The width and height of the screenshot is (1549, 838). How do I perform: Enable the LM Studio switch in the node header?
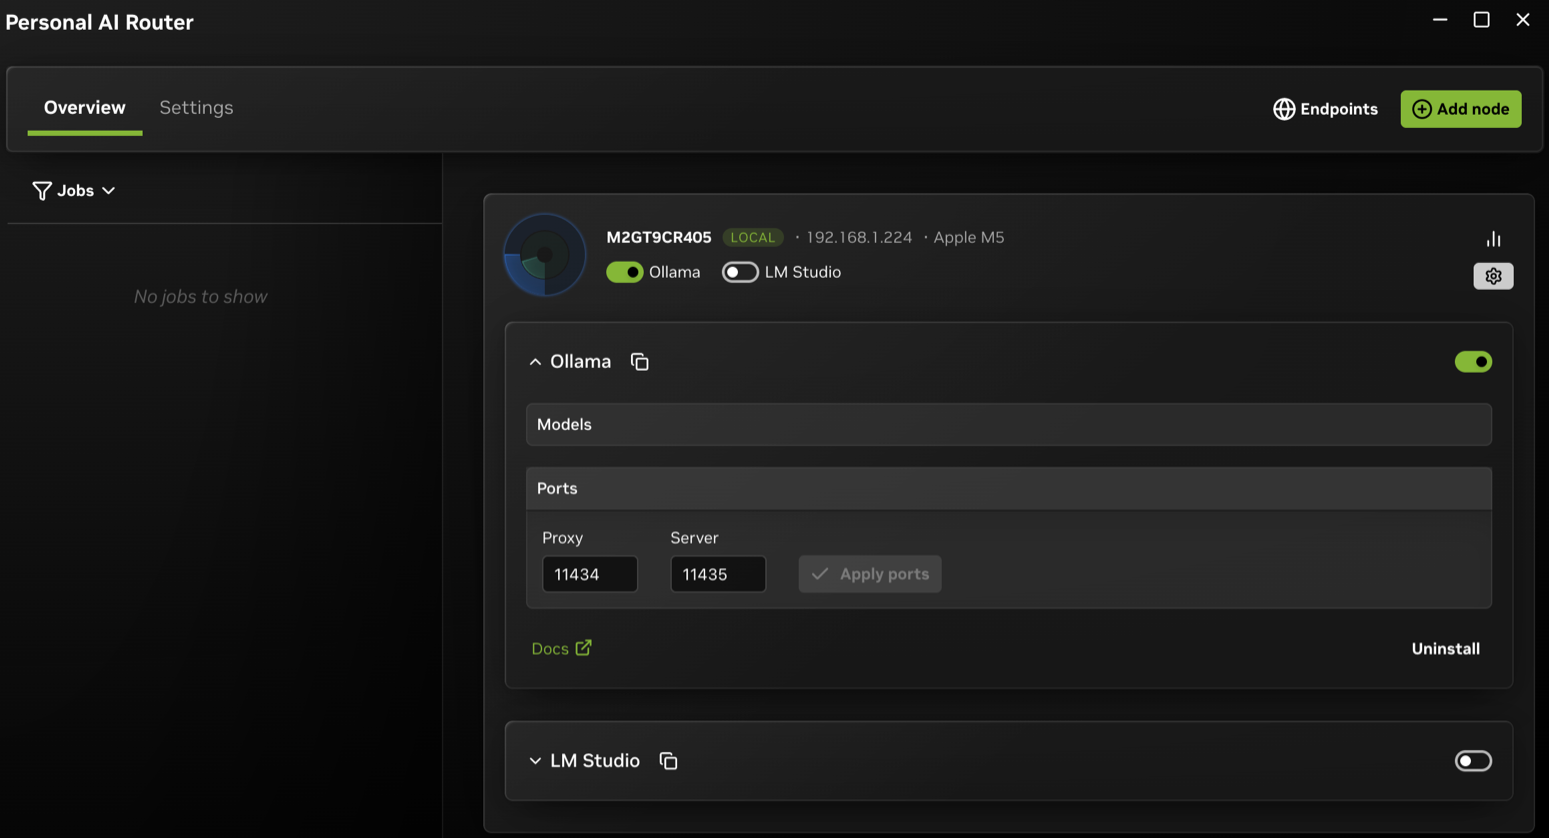[740, 272]
